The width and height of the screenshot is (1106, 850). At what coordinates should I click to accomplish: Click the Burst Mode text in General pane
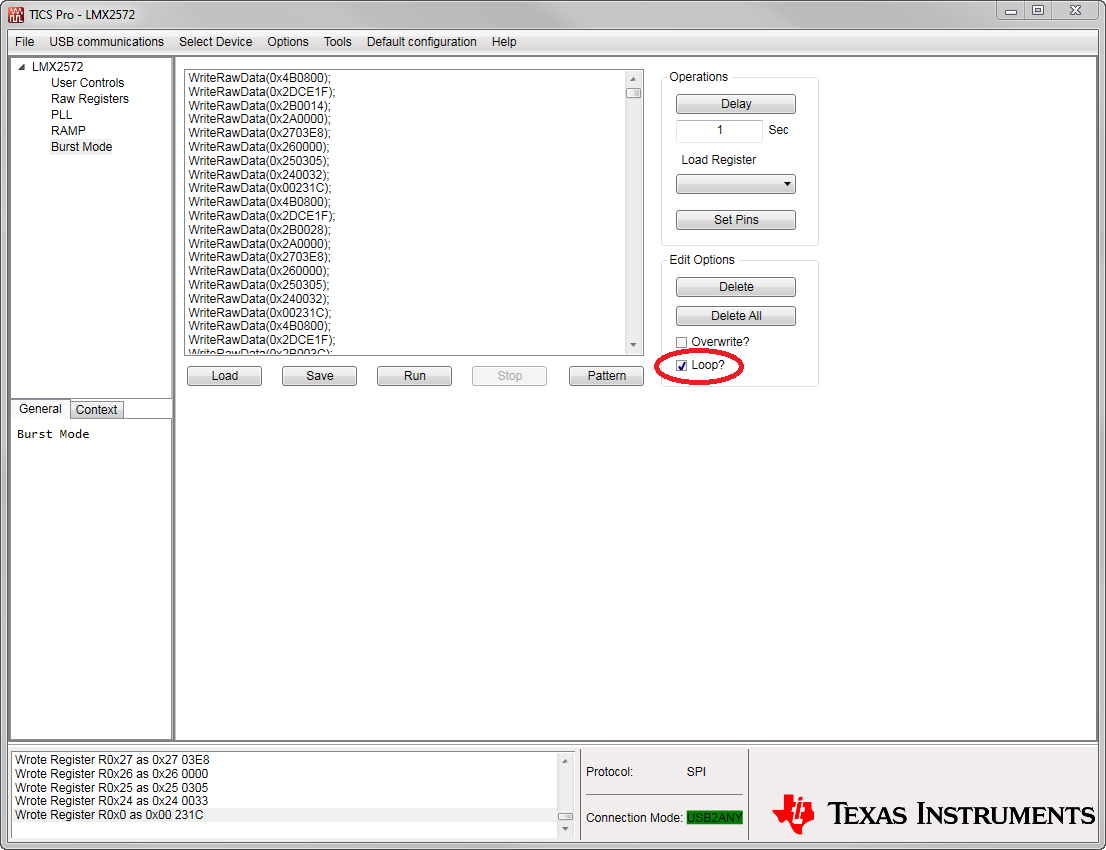point(53,434)
